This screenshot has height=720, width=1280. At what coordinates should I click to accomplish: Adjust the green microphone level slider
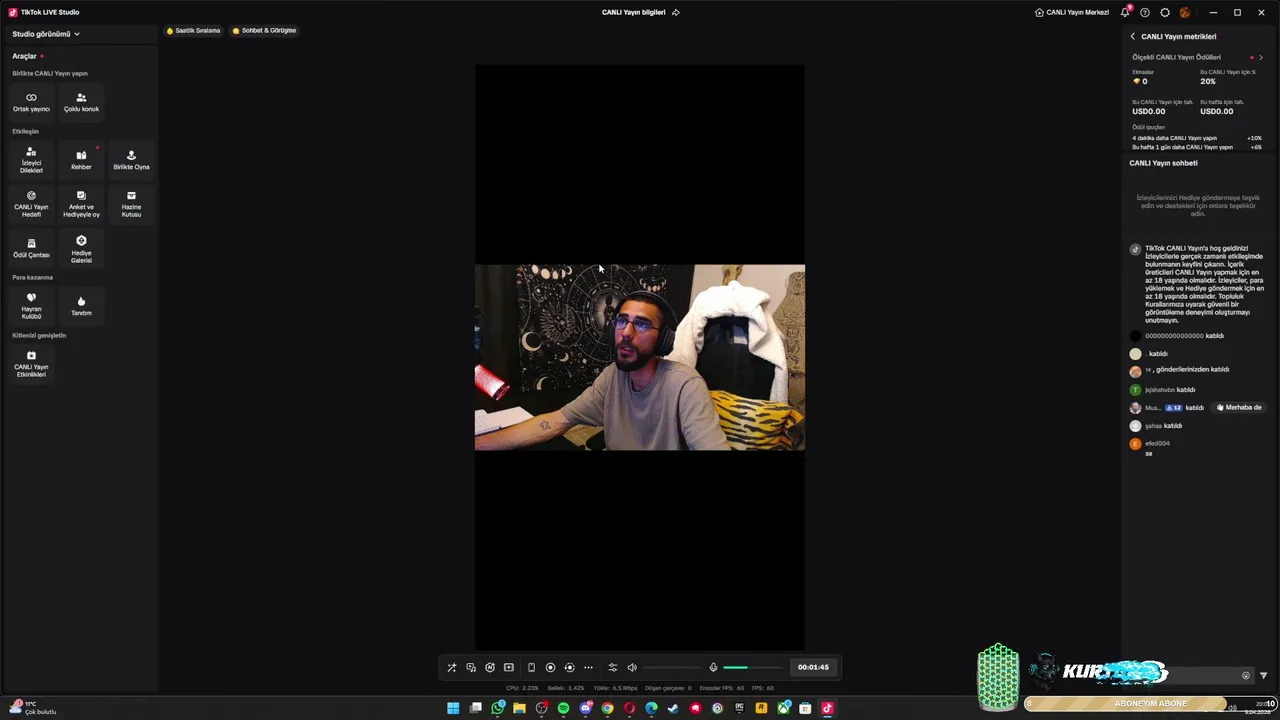[x=753, y=667]
